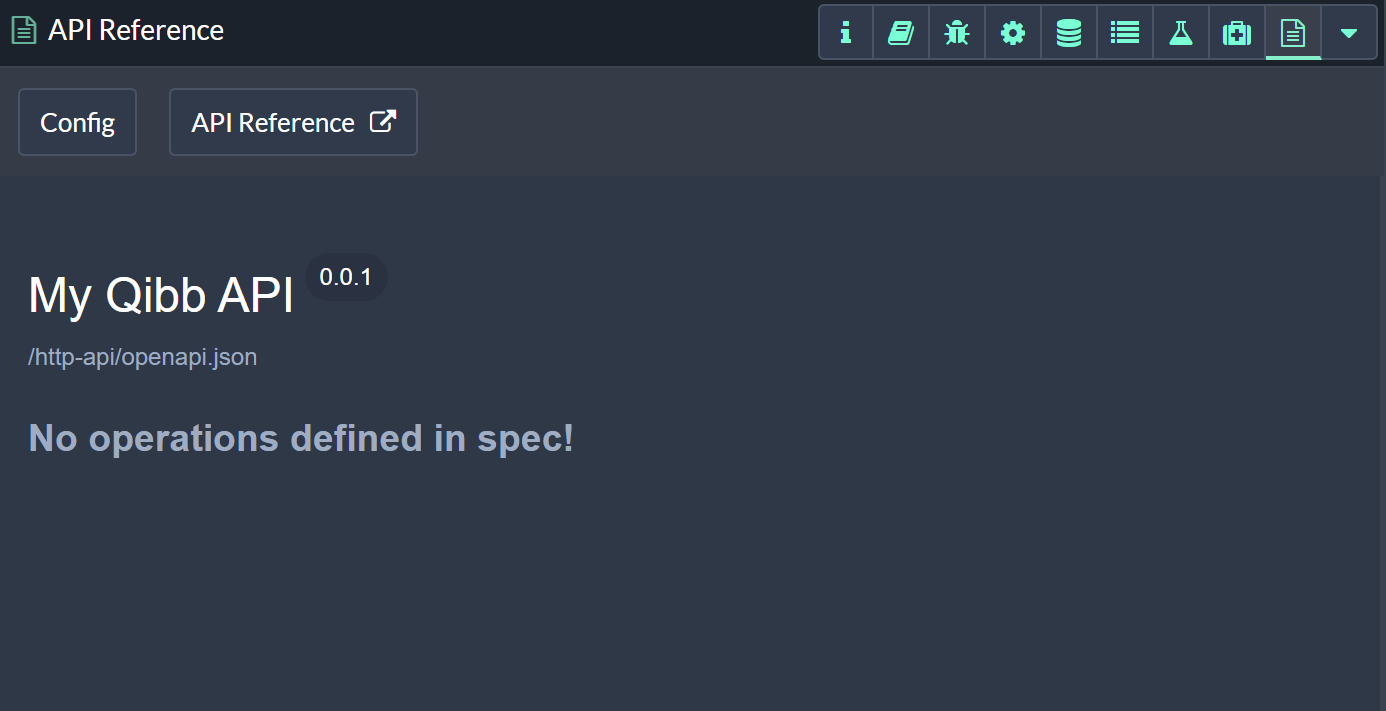Open the bug debug panel
Image resolution: width=1386 pixels, height=711 pixels.
957,33
